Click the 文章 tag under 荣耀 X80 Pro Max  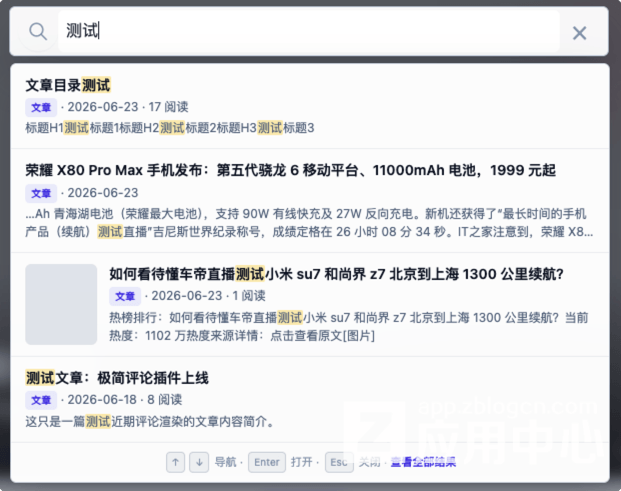pyautogui.click(x=41, y=193)
